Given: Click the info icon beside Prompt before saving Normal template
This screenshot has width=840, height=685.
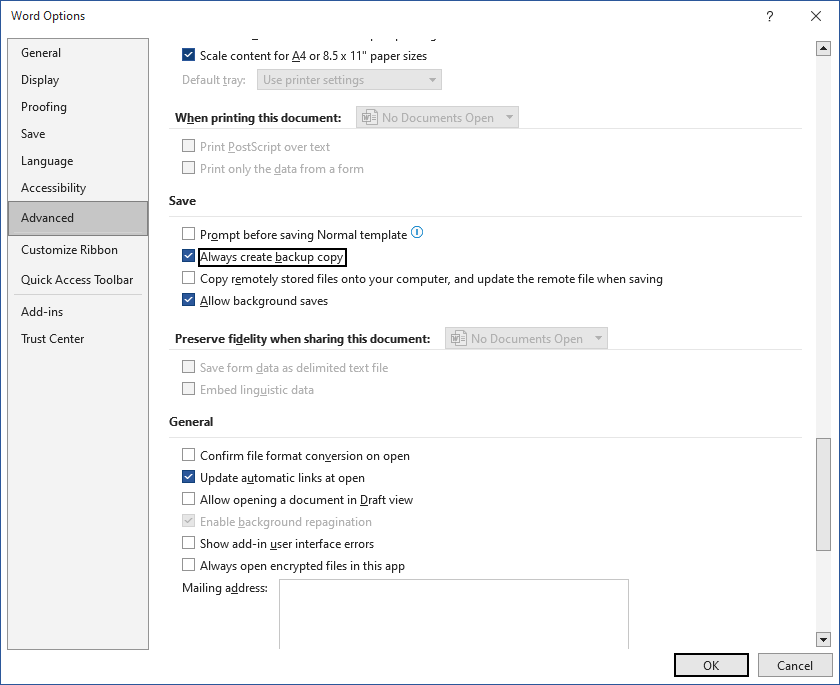Looking at the screenshot, I should [x=417, y=232].
